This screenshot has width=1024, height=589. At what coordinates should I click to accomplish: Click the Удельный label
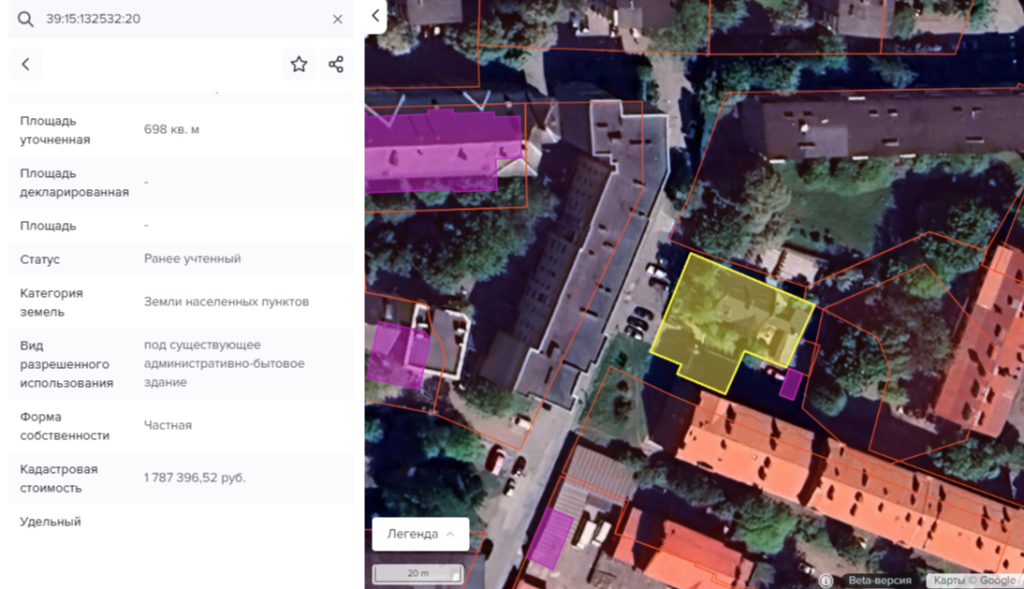click(x=50, y=522)
